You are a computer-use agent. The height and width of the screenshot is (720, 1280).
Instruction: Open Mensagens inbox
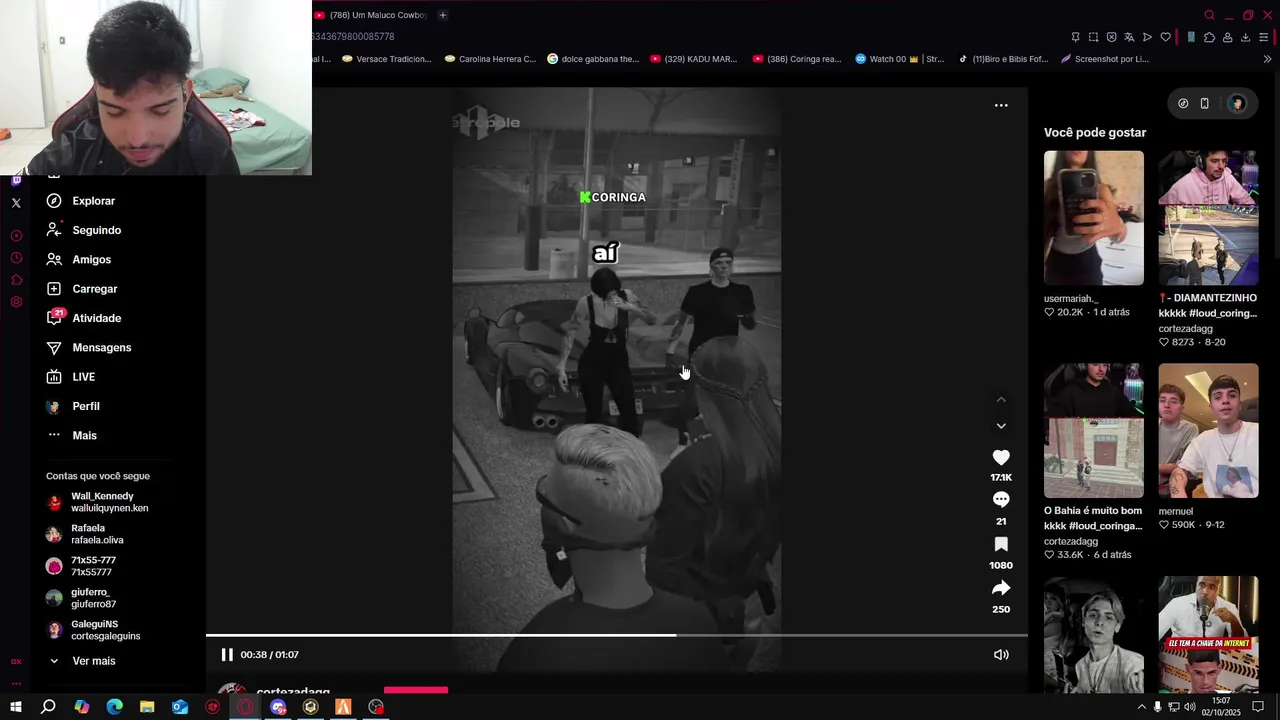[x=89, y=347]
